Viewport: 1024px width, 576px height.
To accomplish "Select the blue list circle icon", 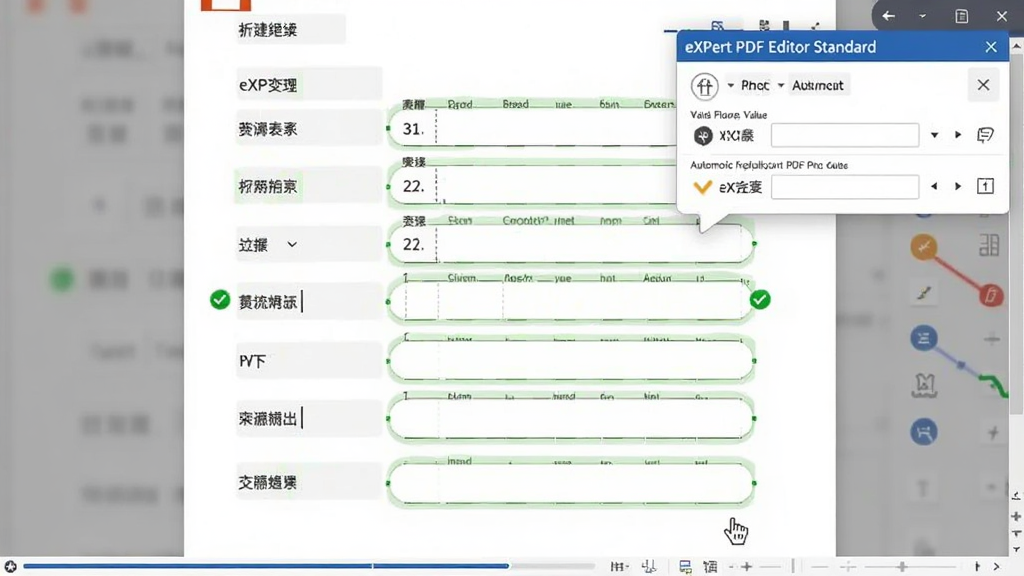I will point(923,338).
